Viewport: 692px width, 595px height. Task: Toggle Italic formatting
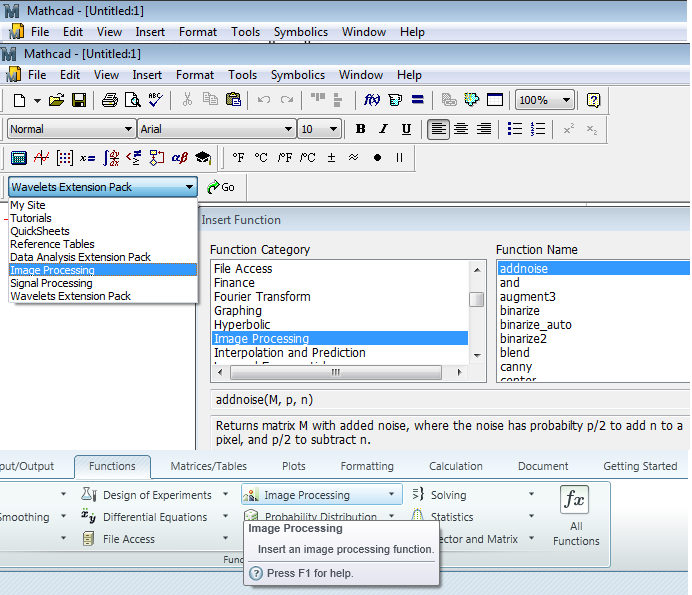coord(384,129)
